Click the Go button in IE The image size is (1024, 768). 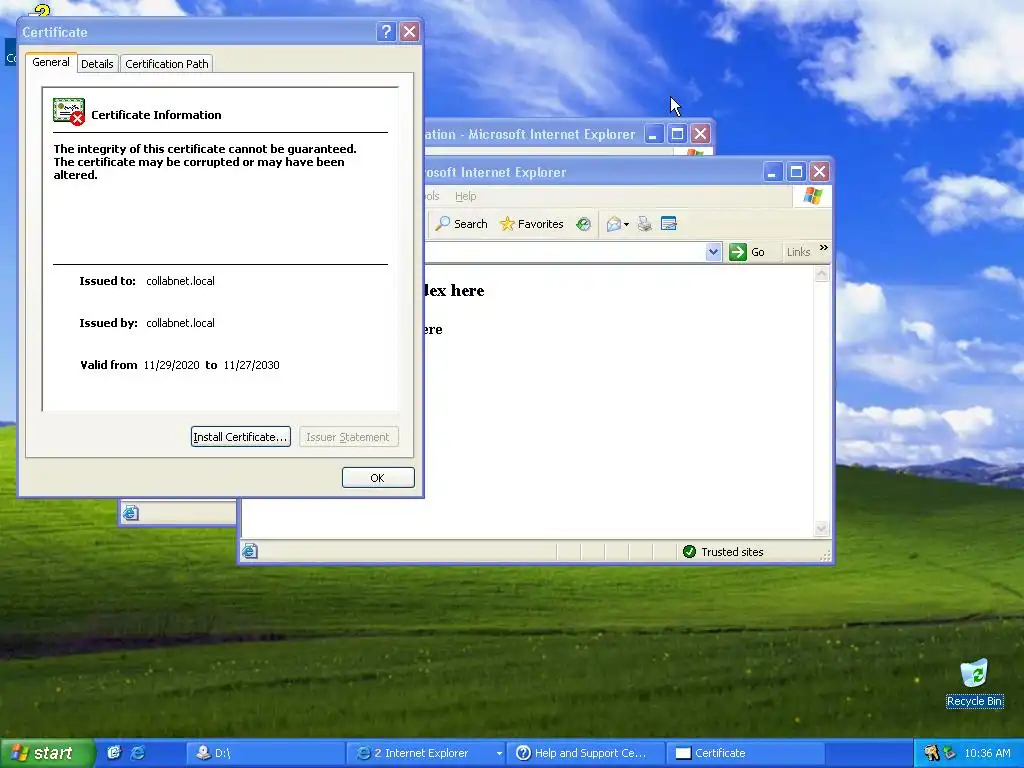click(x=747, y=252)
